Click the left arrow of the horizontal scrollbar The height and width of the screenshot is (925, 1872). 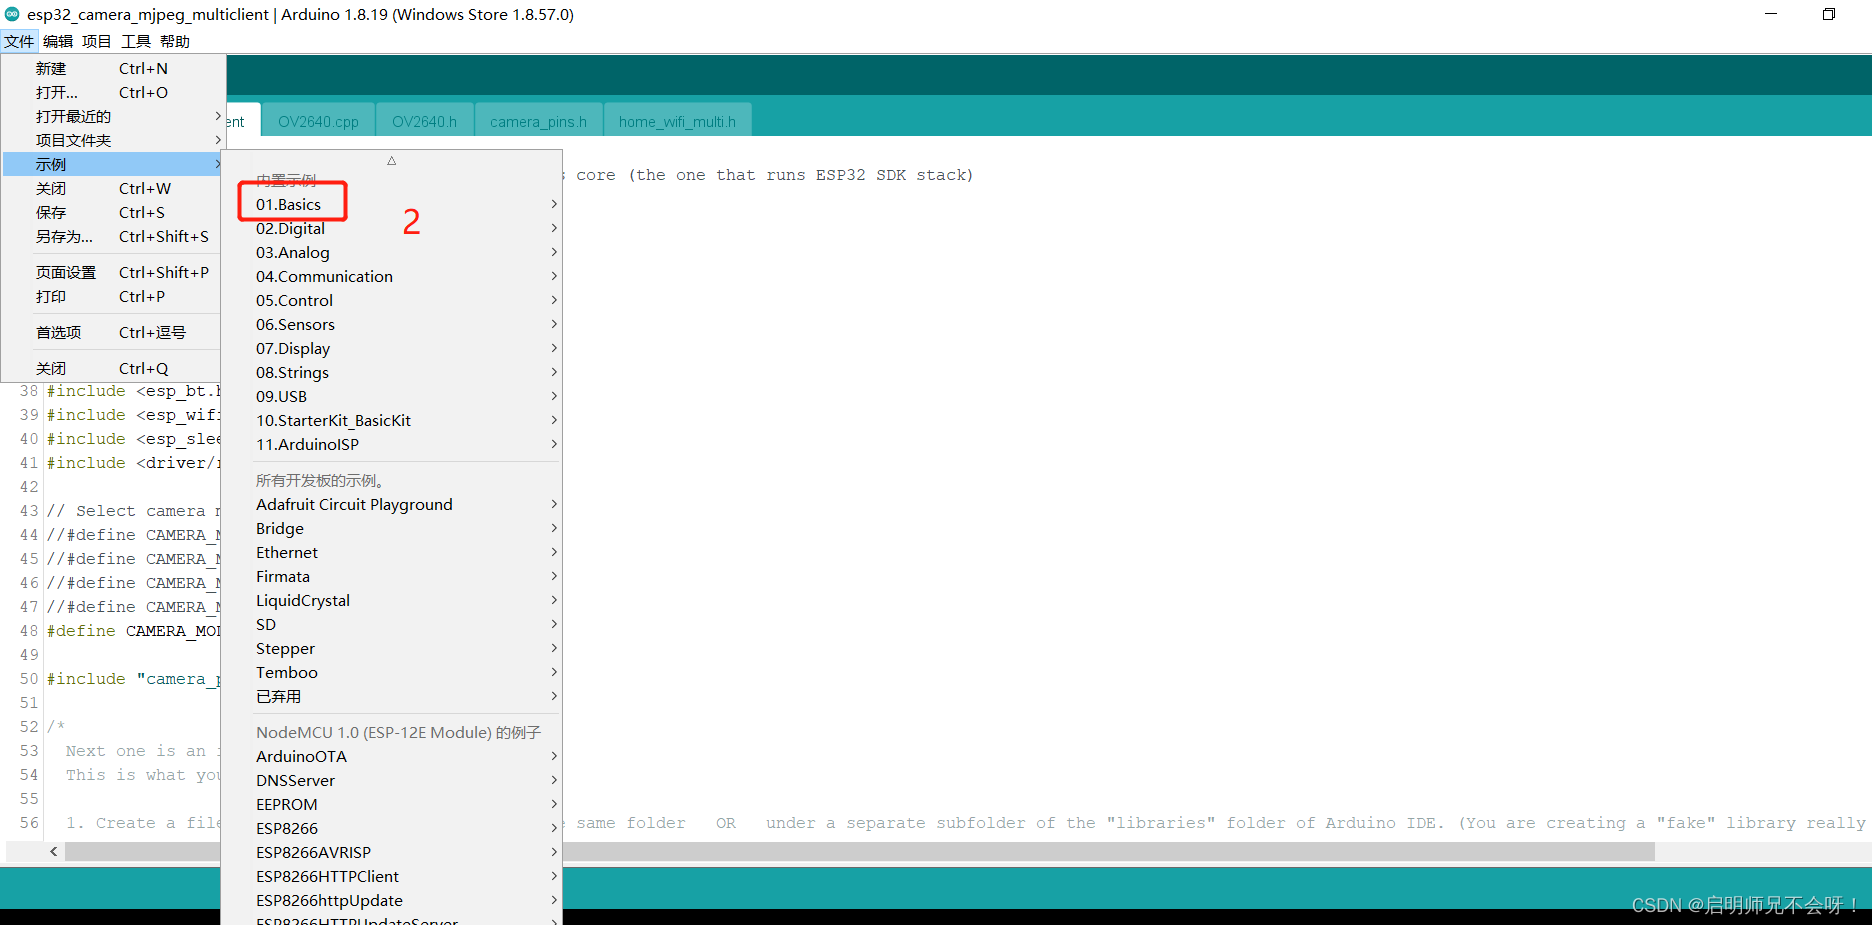pos(53,851)
